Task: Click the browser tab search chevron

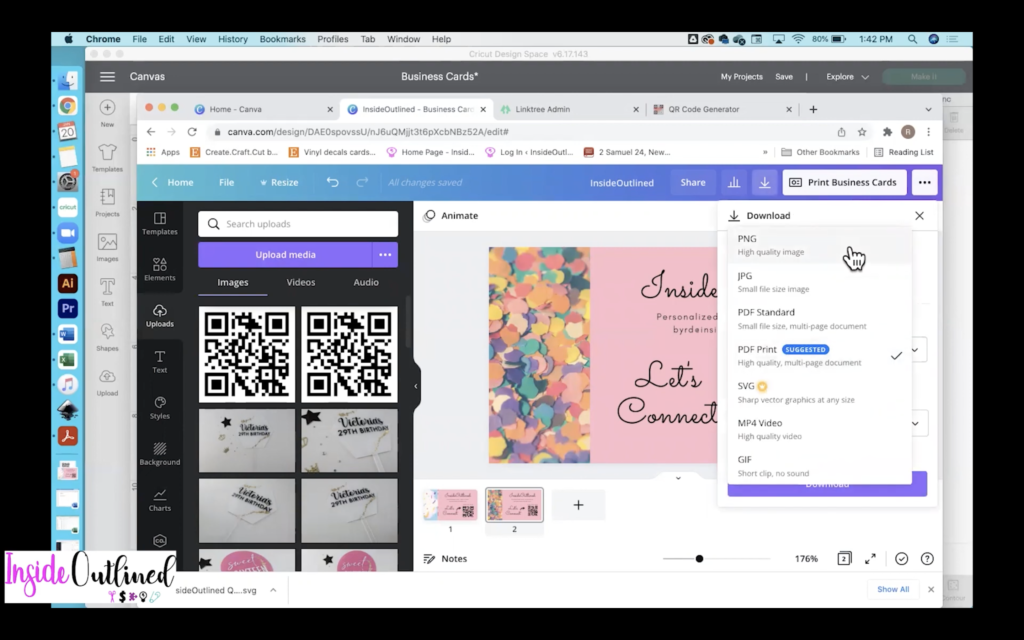Action: pos(927,108)
